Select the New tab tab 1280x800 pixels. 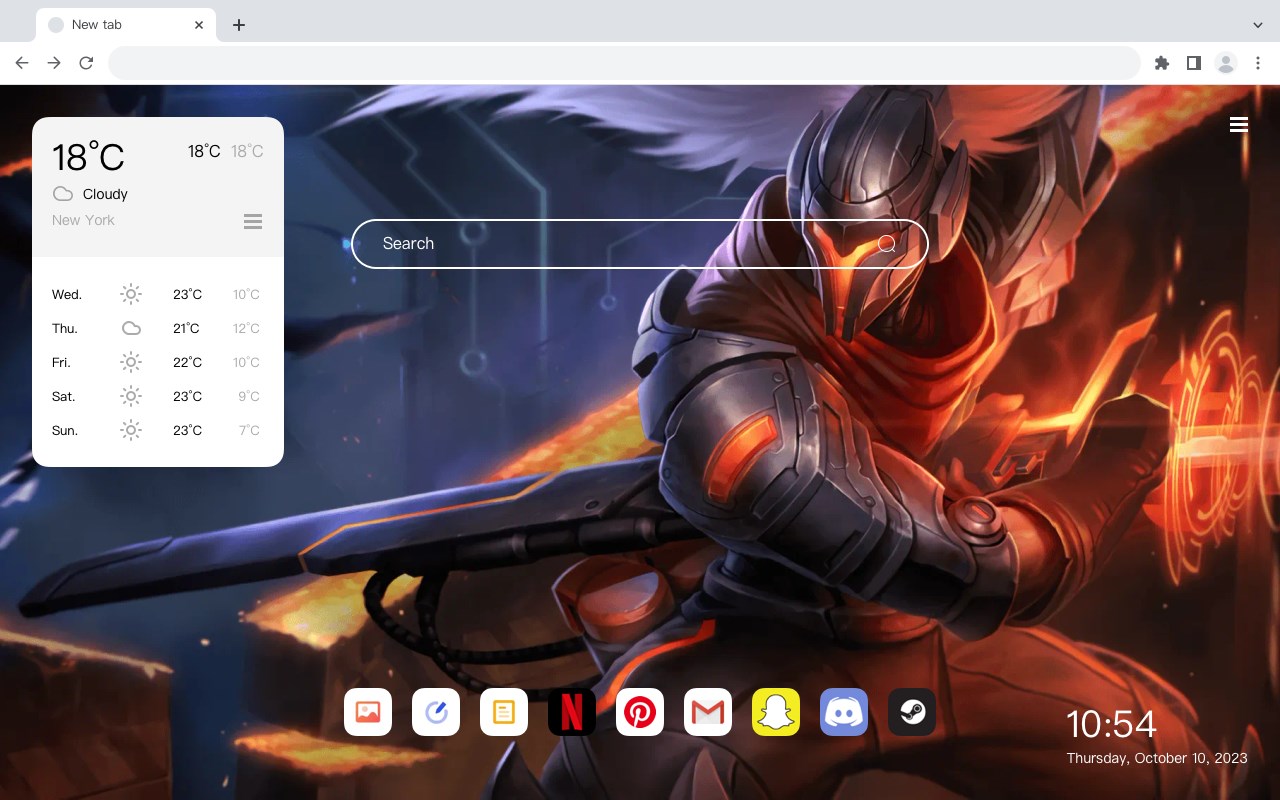click(125, 25)
